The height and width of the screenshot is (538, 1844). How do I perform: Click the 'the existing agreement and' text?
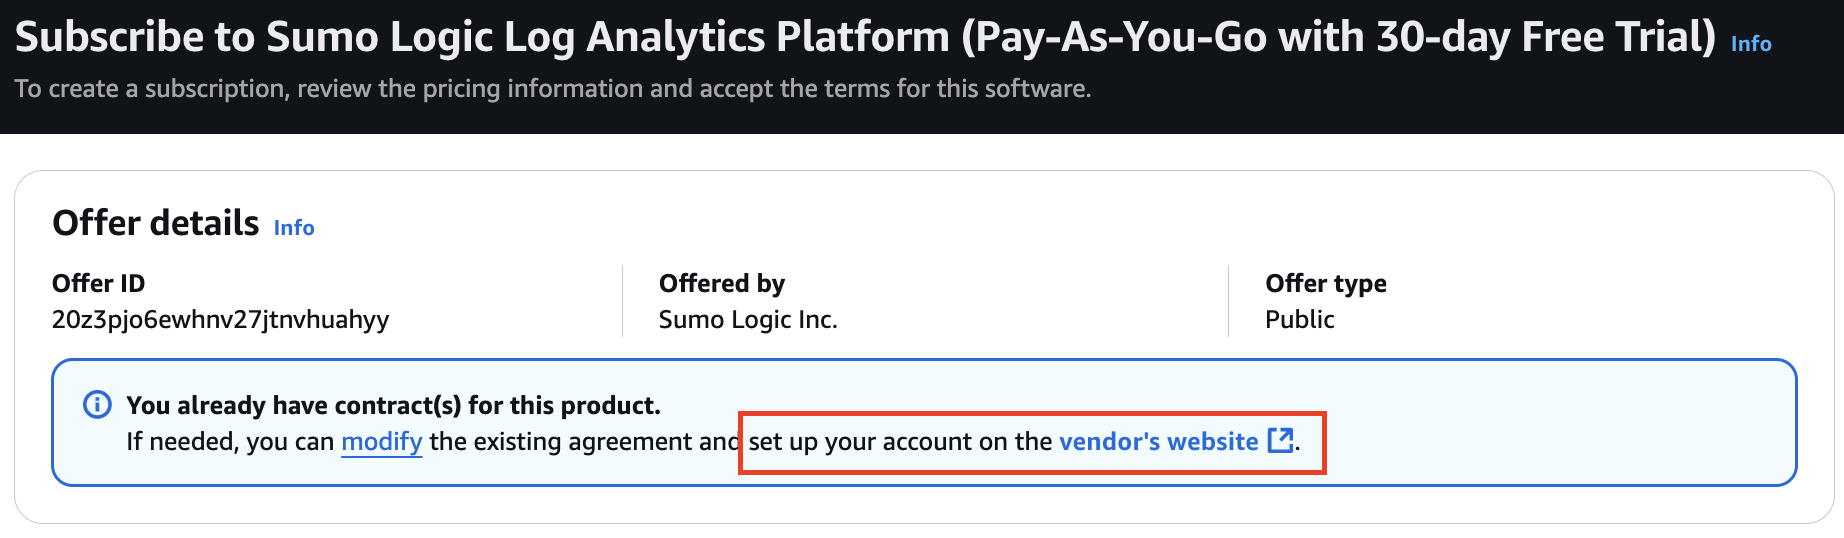583,442
